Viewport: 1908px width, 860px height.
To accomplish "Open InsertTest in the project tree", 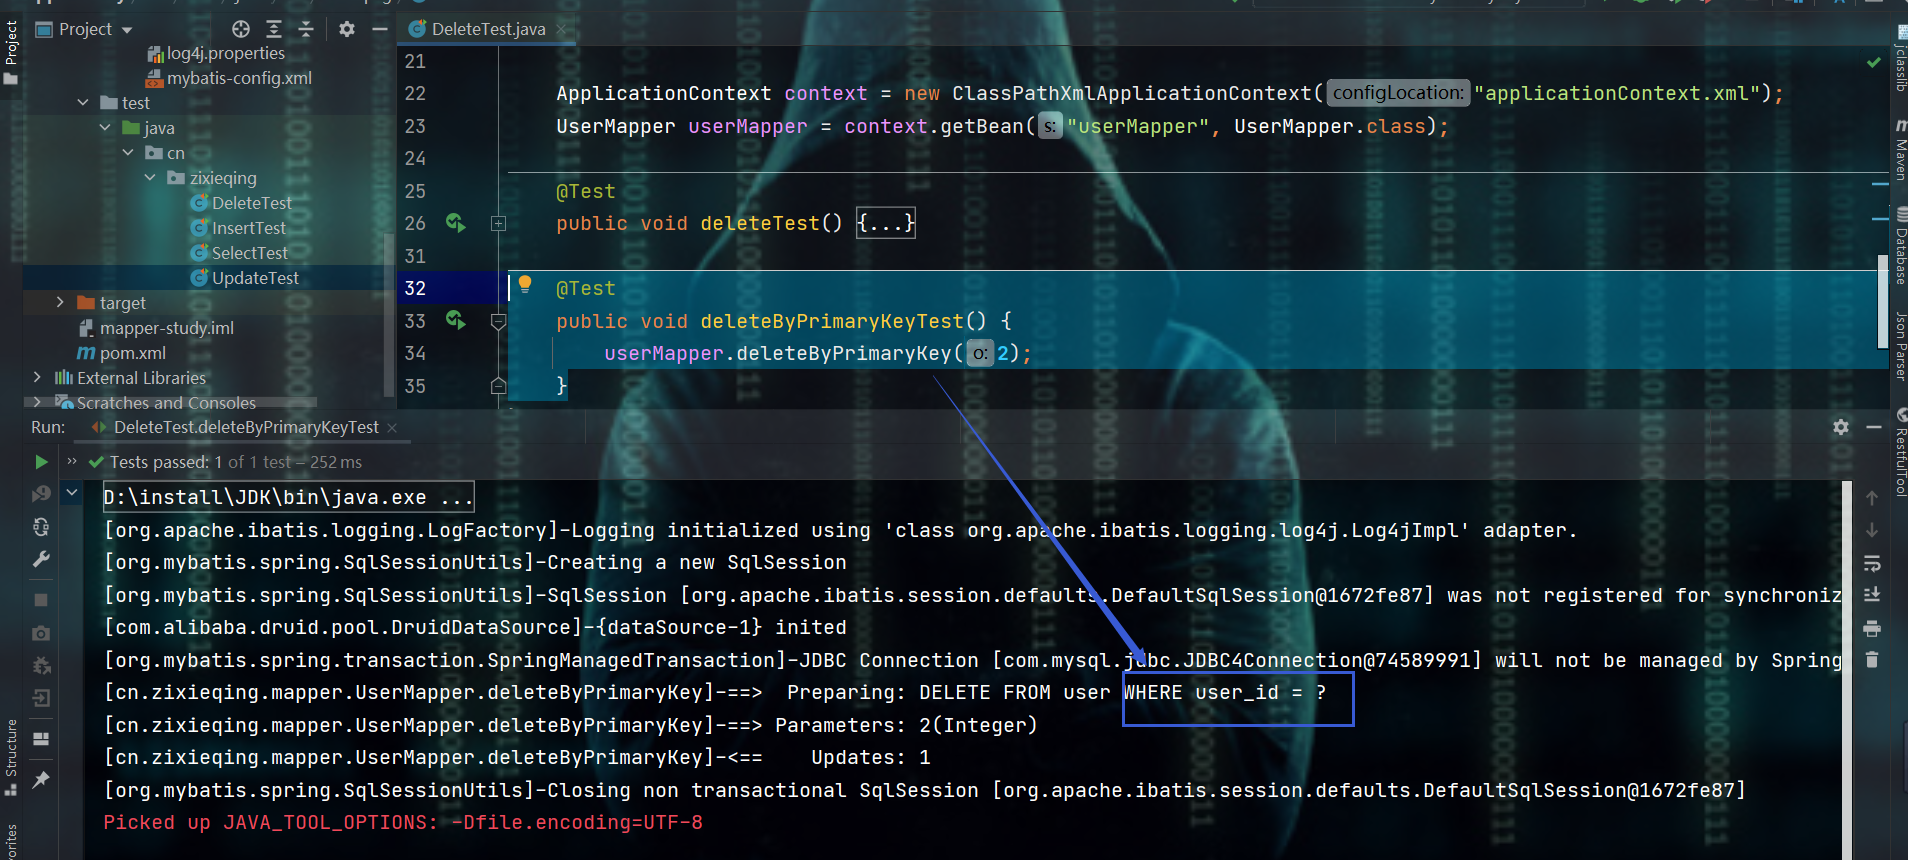I will pyautogui.click(x=248, y=228).
